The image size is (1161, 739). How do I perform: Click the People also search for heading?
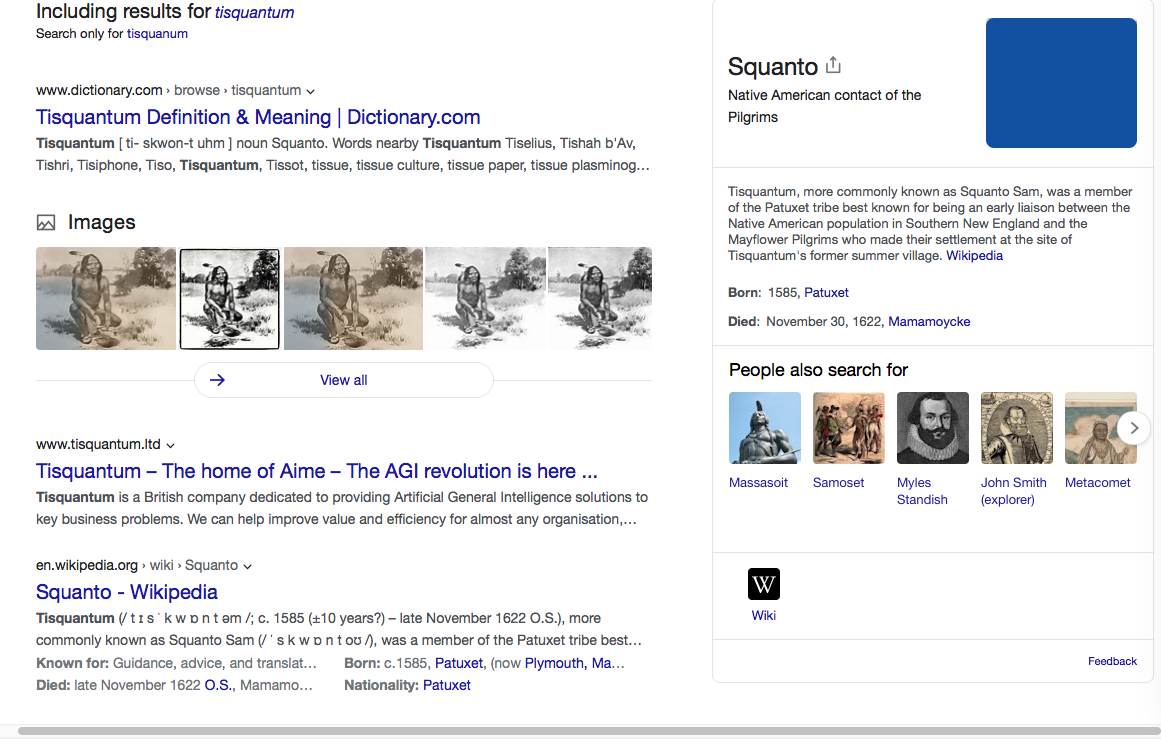(818, 370)
